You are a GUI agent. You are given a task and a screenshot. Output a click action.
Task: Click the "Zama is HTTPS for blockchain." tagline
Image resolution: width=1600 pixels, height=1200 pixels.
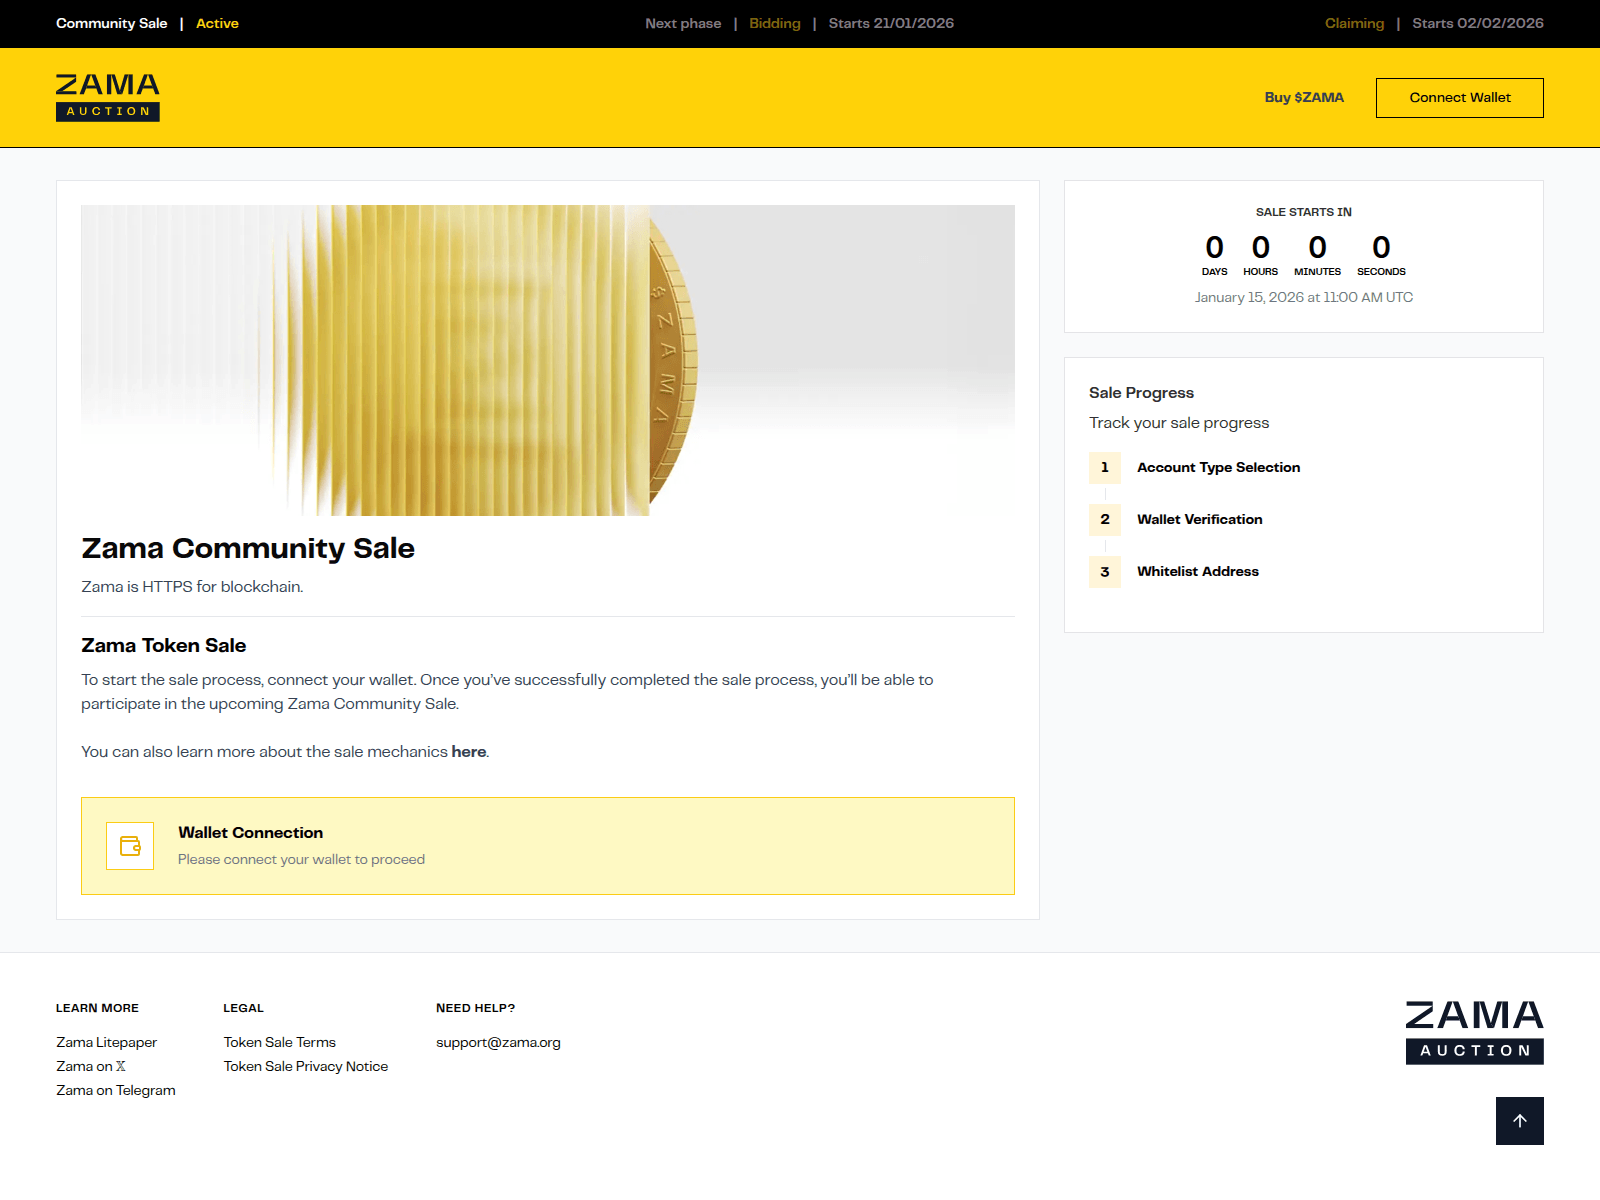(x=192, y=587)
